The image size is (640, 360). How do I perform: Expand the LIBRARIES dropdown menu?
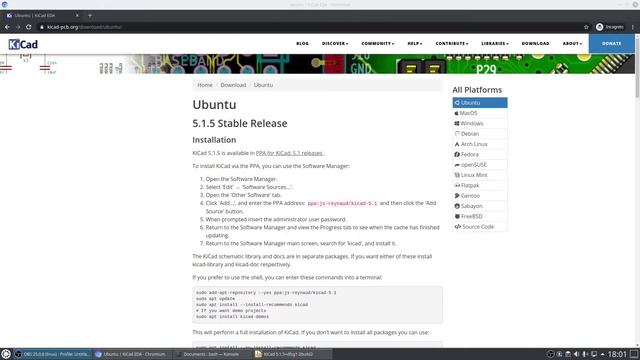tap(495, 43)
